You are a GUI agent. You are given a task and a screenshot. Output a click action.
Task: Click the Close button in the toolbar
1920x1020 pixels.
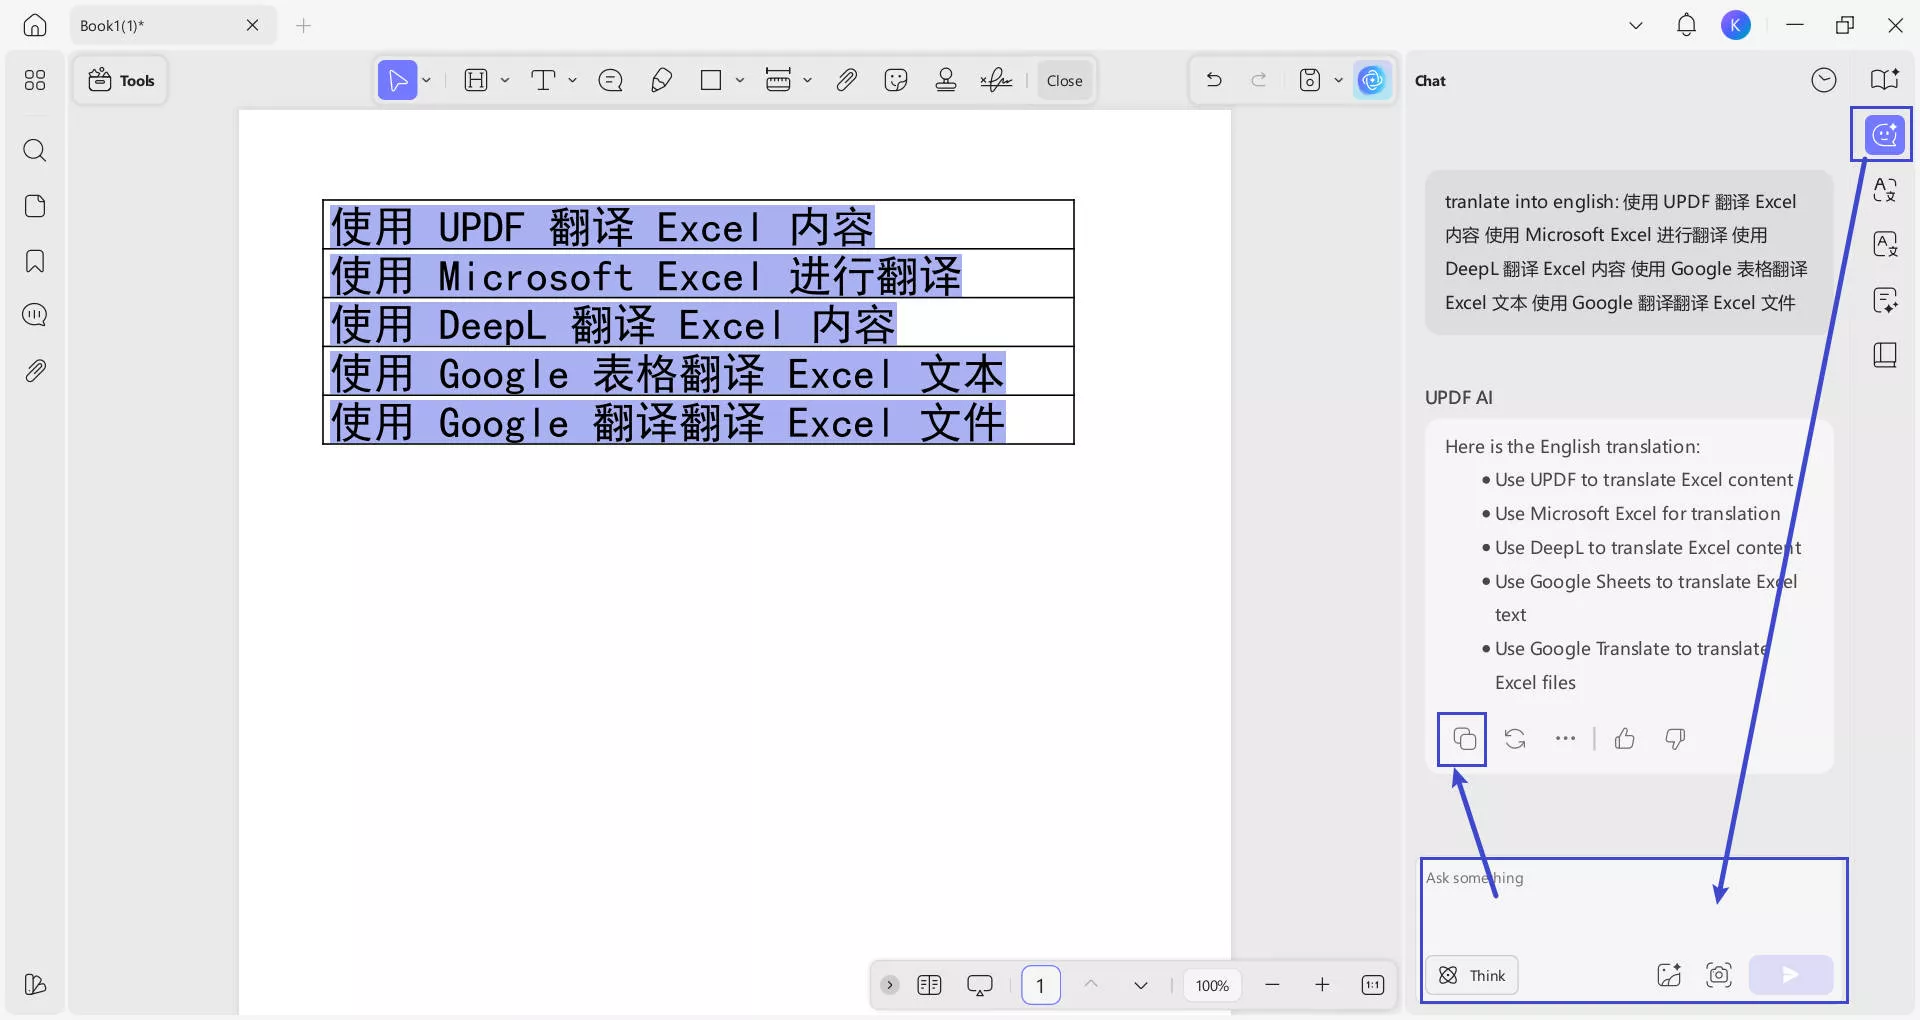1064,80
